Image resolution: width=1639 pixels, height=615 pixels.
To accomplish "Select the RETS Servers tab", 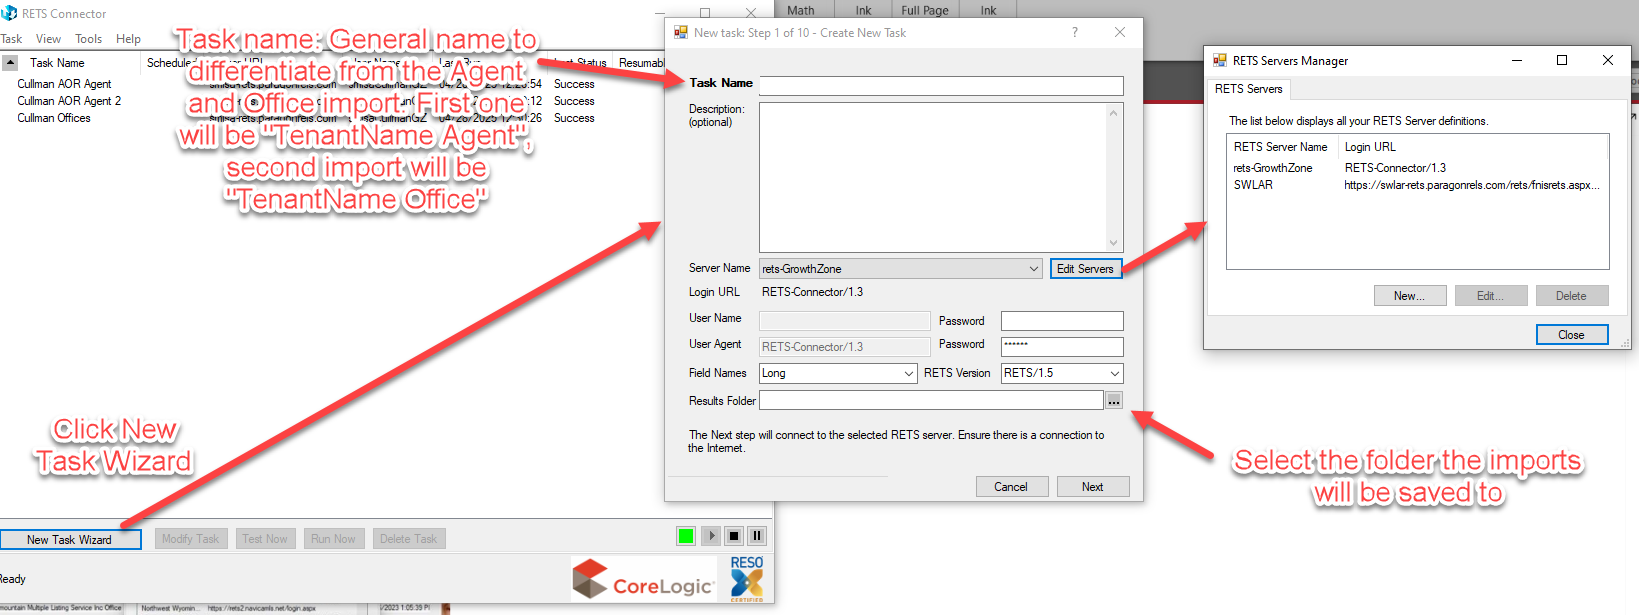I will 1248,89.
